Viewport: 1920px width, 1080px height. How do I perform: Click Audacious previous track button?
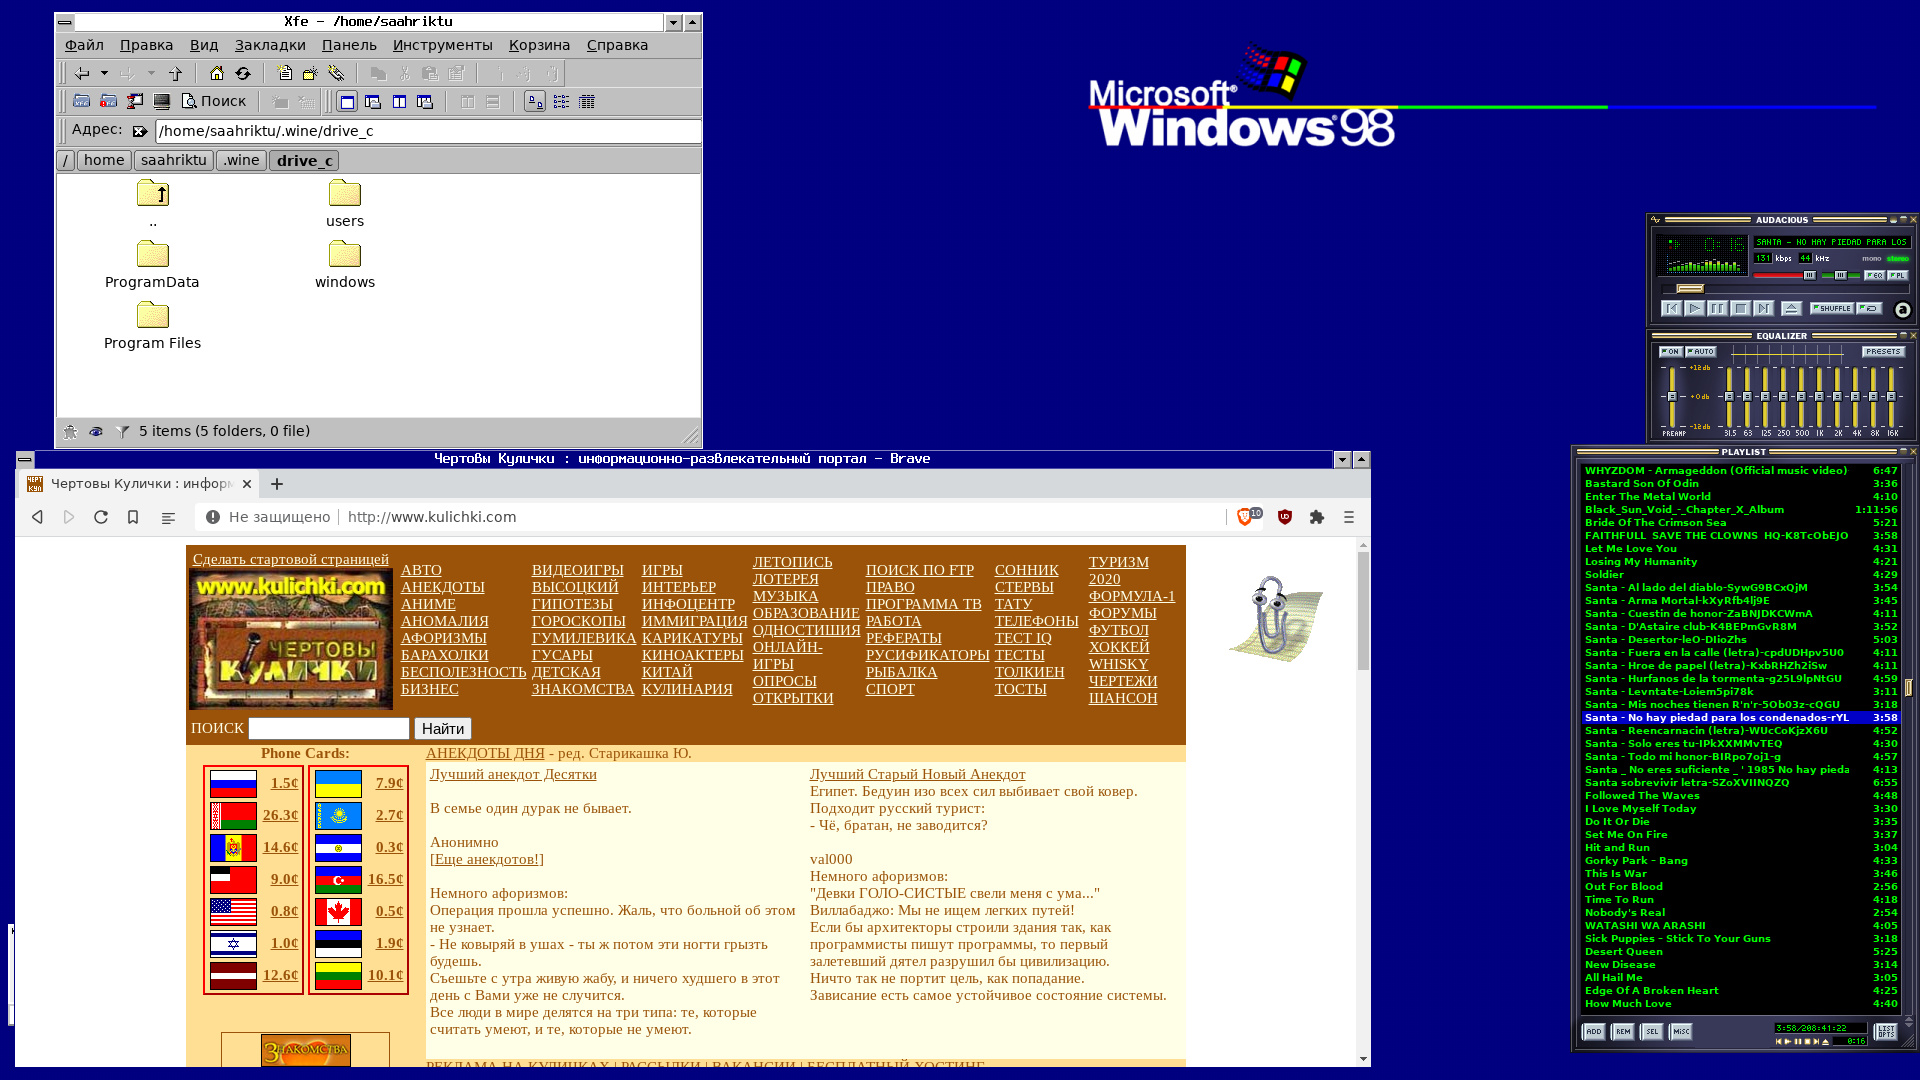pos(1671,309)
